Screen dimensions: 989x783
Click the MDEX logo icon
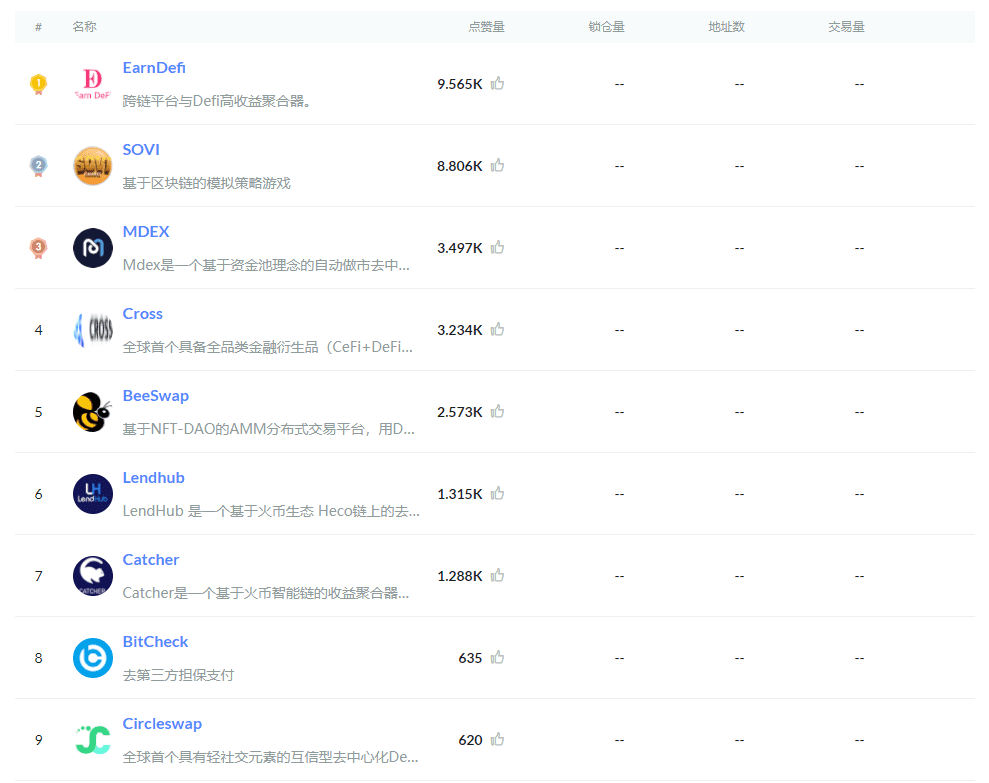click(x=93, y=248)
